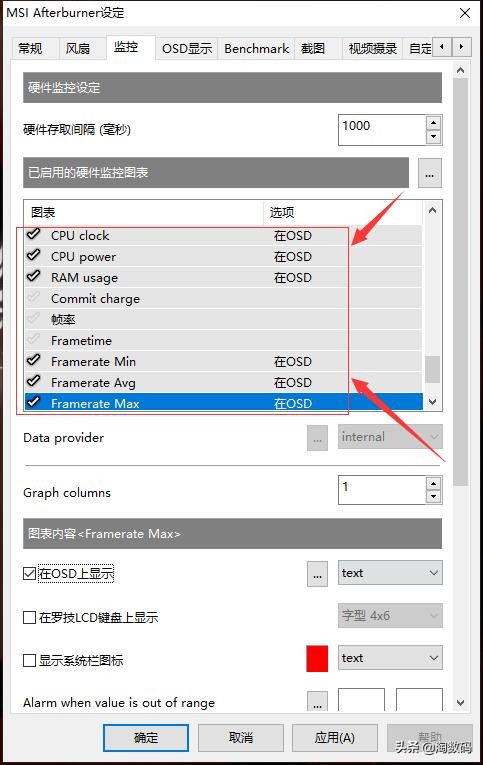Enable the Frametime graph checkmark
The image size is (483, 765).
click(33, 339)
